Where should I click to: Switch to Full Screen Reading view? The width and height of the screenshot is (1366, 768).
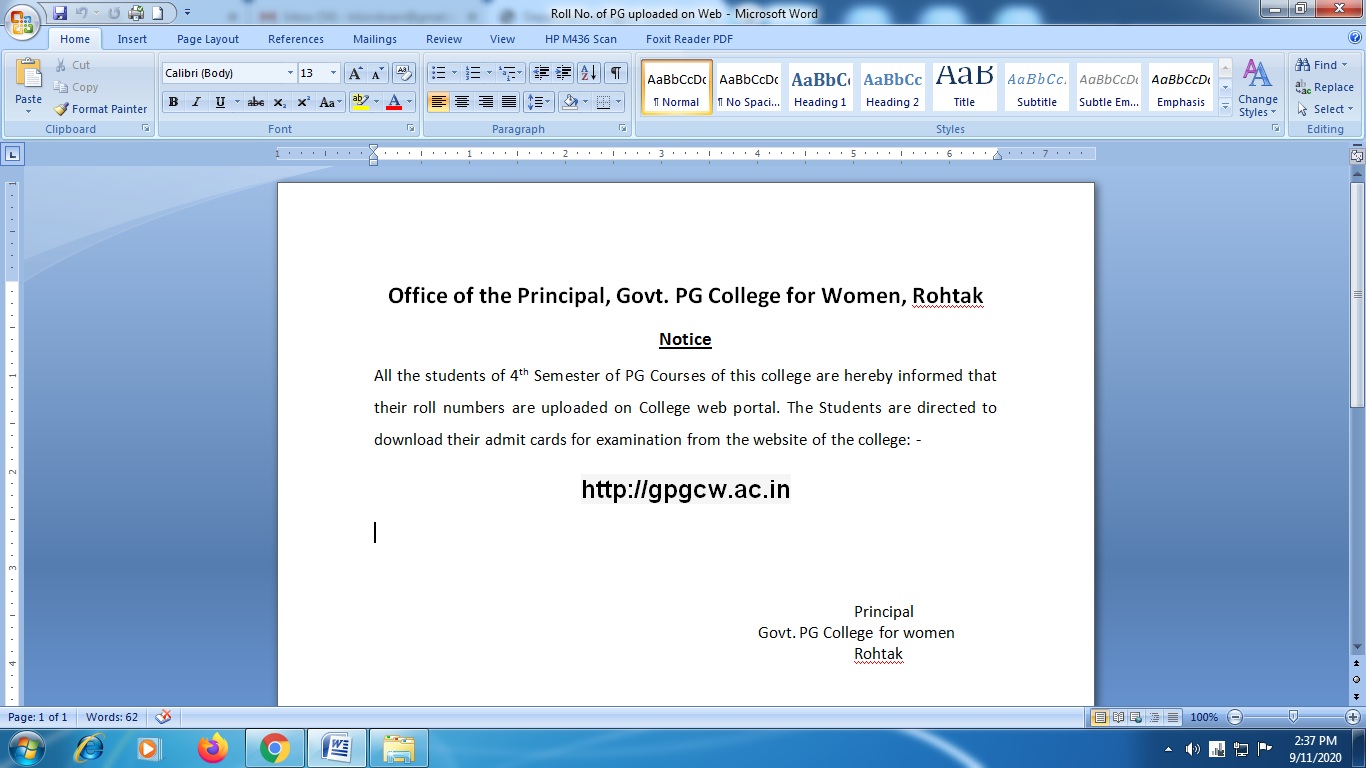pyautogui.click(x=1117, y=717)
